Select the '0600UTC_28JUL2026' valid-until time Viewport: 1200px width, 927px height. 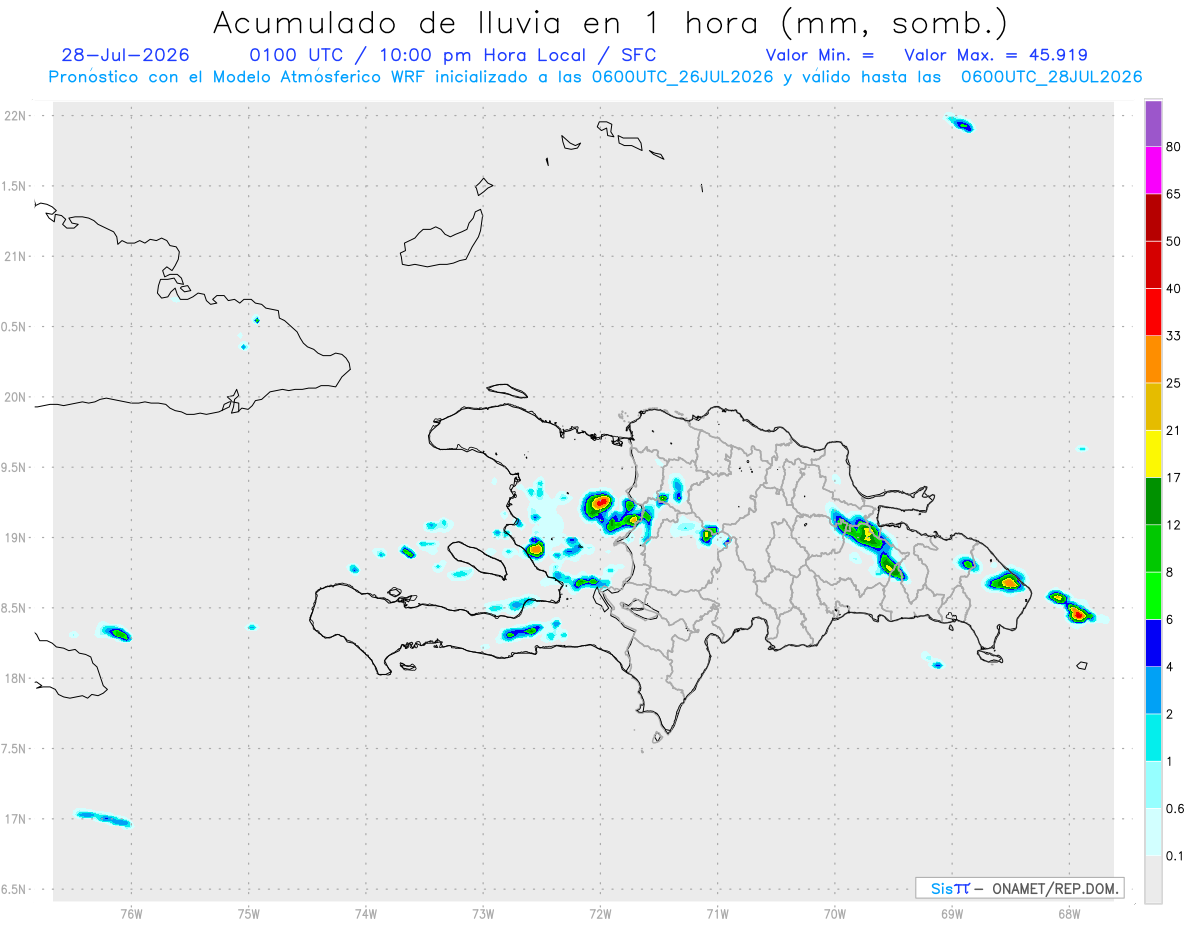1052,77
